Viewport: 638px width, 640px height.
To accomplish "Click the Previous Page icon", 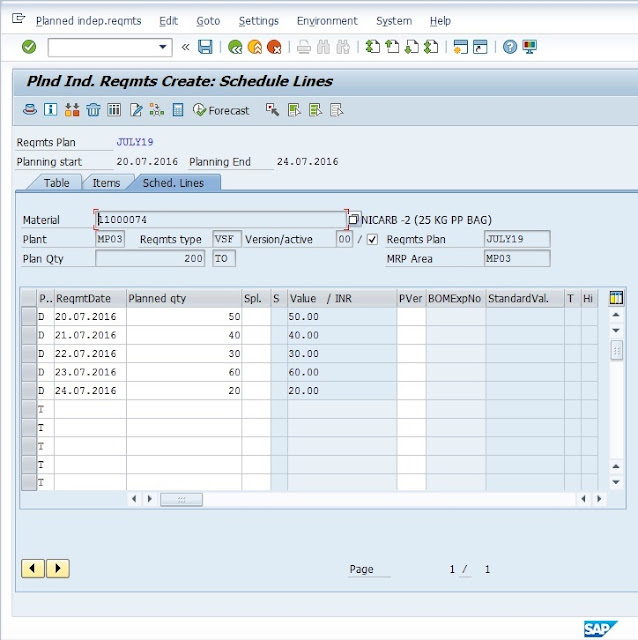I will pyautogui.click(x=392, y=47).
